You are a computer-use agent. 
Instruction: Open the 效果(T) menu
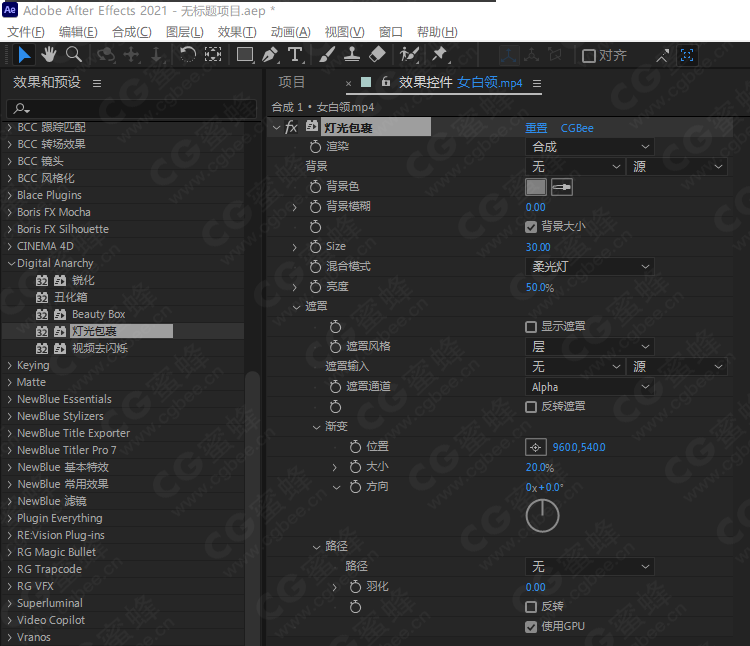coord(237,32)
